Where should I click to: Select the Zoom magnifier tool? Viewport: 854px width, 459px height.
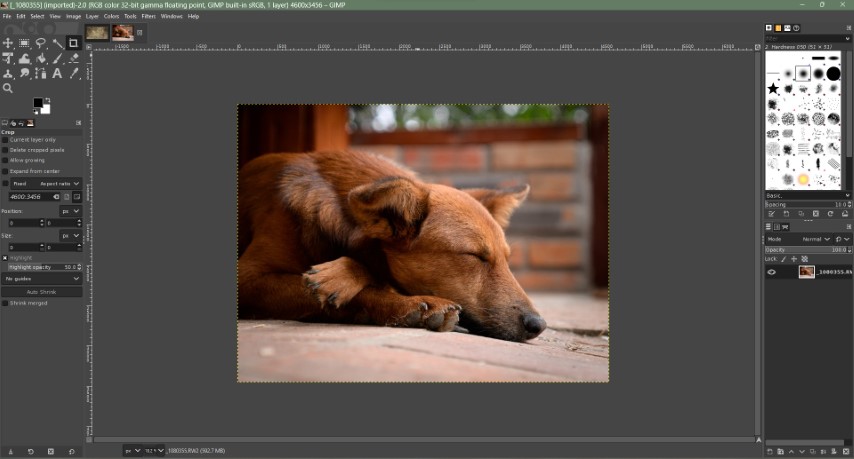coord(8,88)
